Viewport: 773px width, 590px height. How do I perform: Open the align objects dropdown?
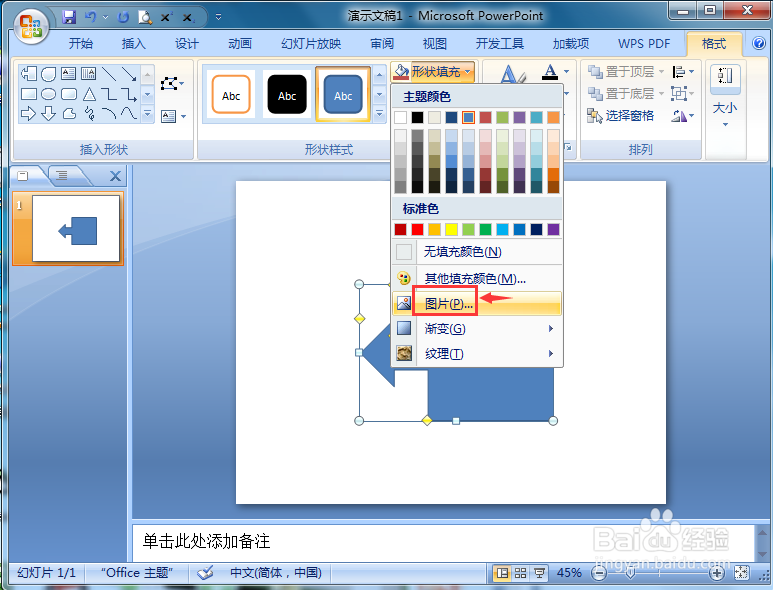[683, 72]
